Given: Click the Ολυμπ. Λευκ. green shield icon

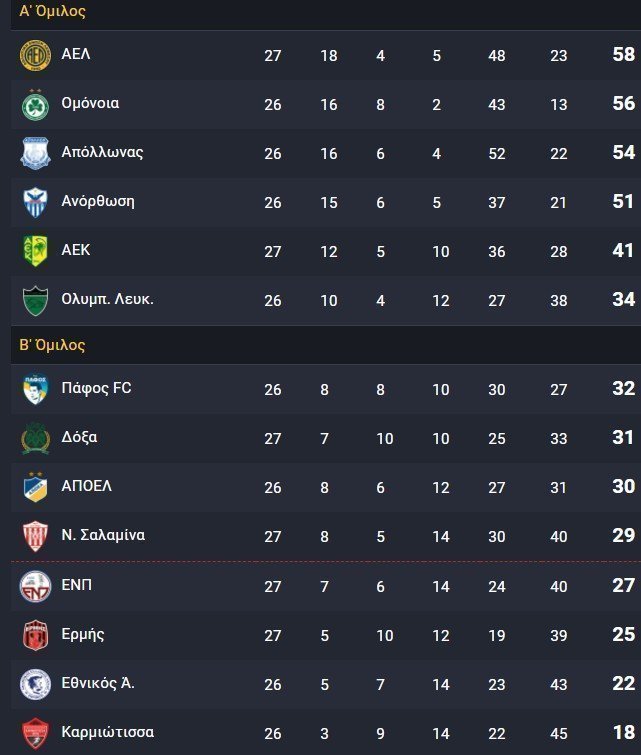Looking at the screenshot, I should pyautogui.click(x=35, y=300).
